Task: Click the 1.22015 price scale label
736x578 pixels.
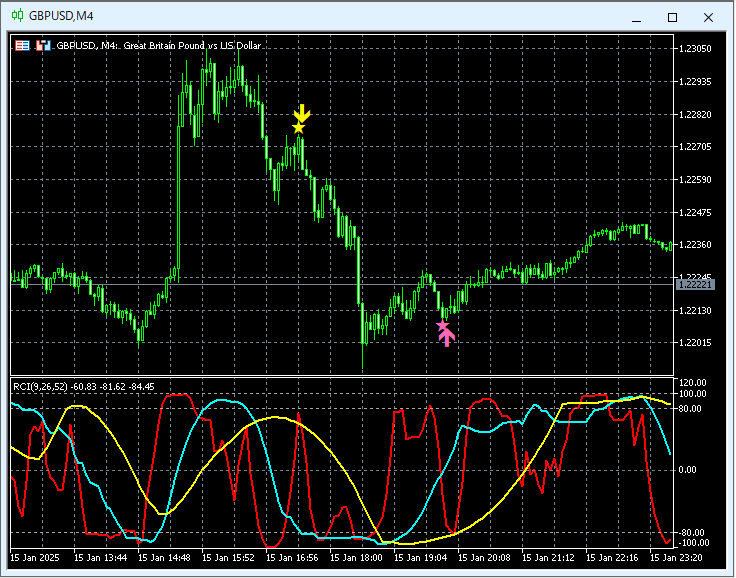Action: [x=695, y=343]
